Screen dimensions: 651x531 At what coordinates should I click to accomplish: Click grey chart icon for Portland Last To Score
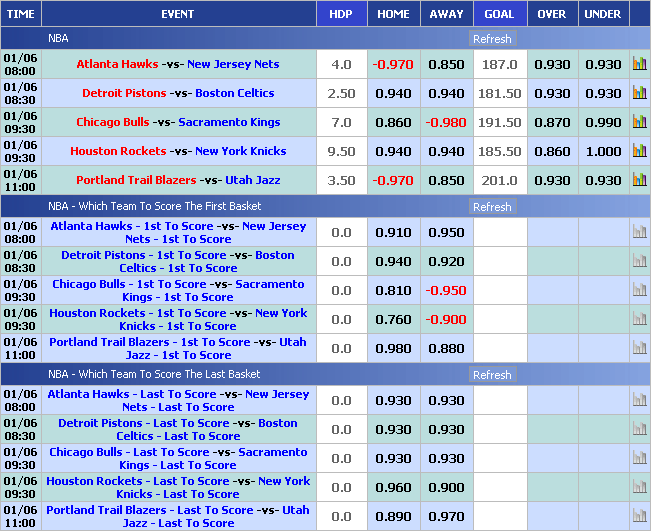click(x=639, y=516)
